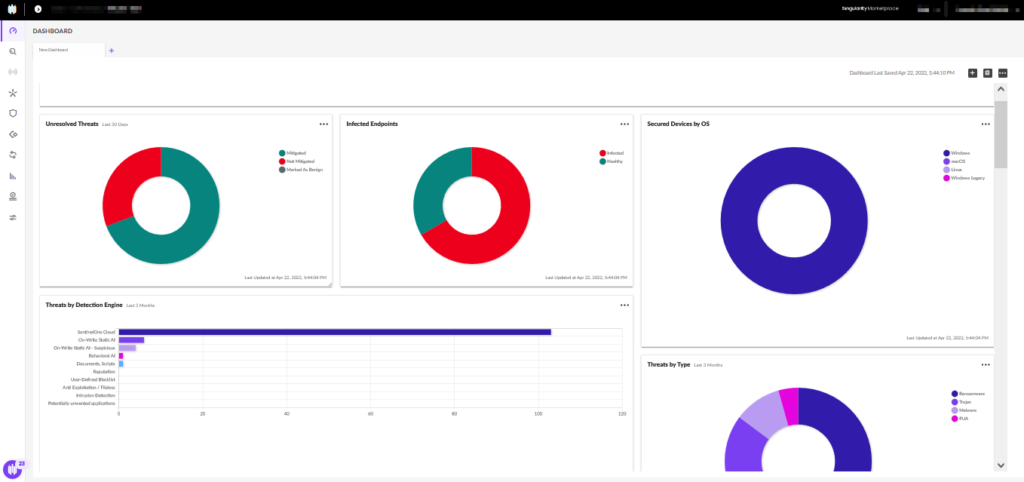
Task: Click the teal Healthy segment of Infected Endpoints
Action: click(x=434, y=186)
